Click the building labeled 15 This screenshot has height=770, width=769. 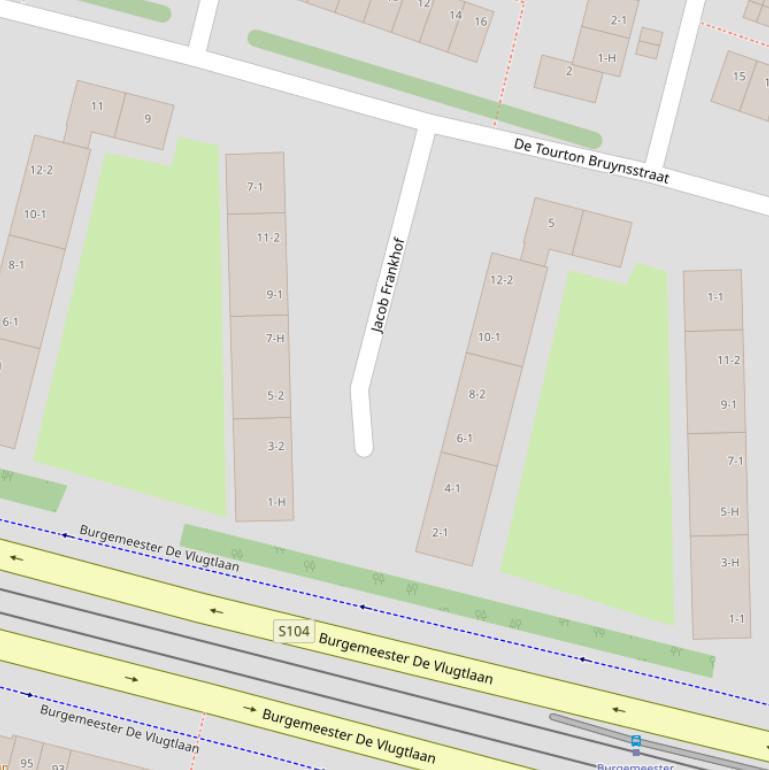pyautogui.click(x=739, y=77)
